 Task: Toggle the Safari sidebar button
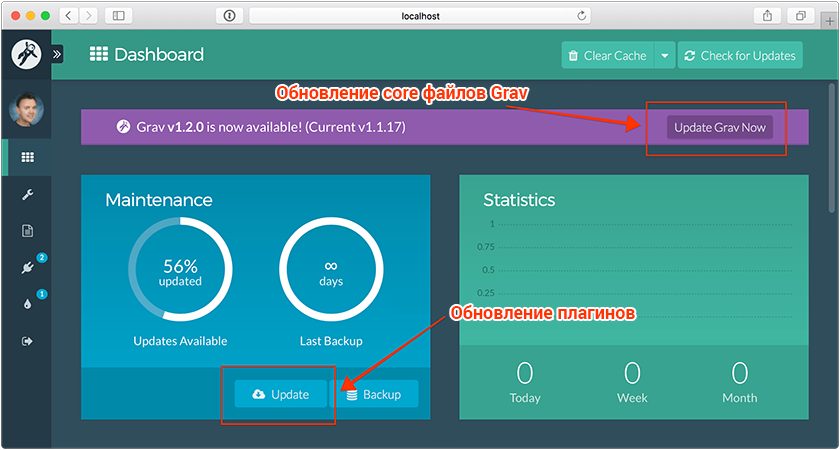coord(118,16)
